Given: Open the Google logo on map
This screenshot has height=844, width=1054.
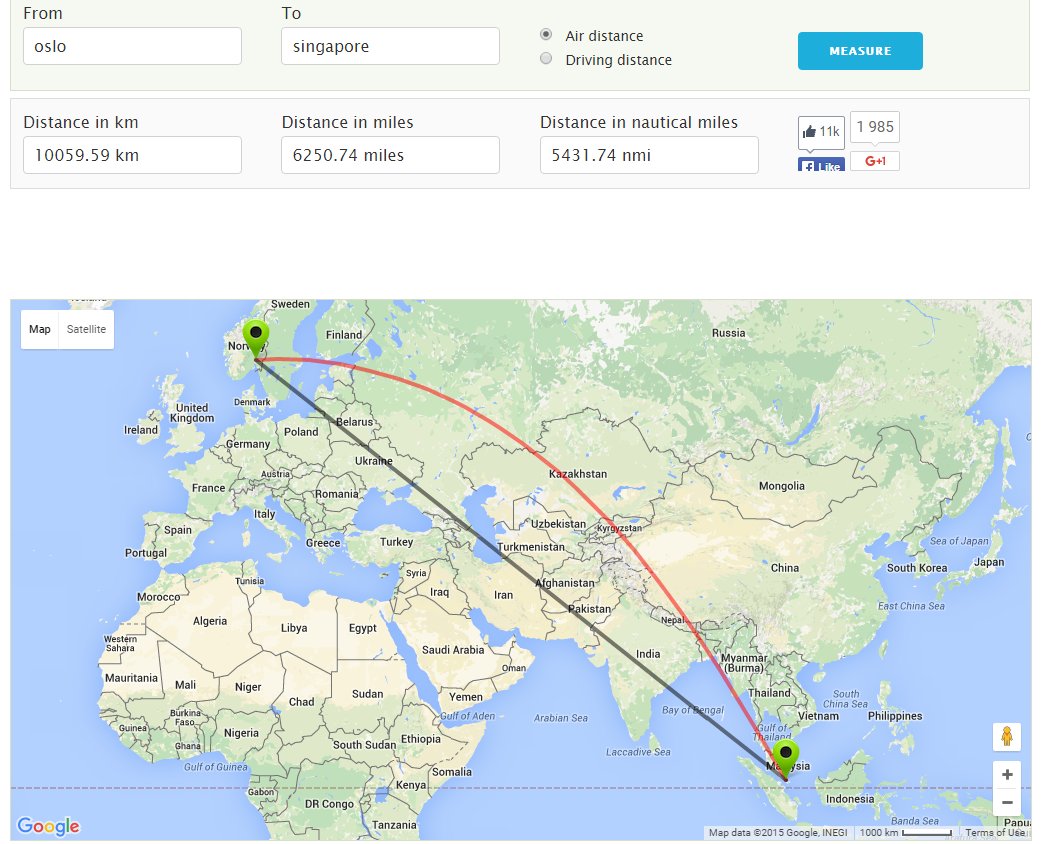Looking at the screenshot, I should click(48, 826).
